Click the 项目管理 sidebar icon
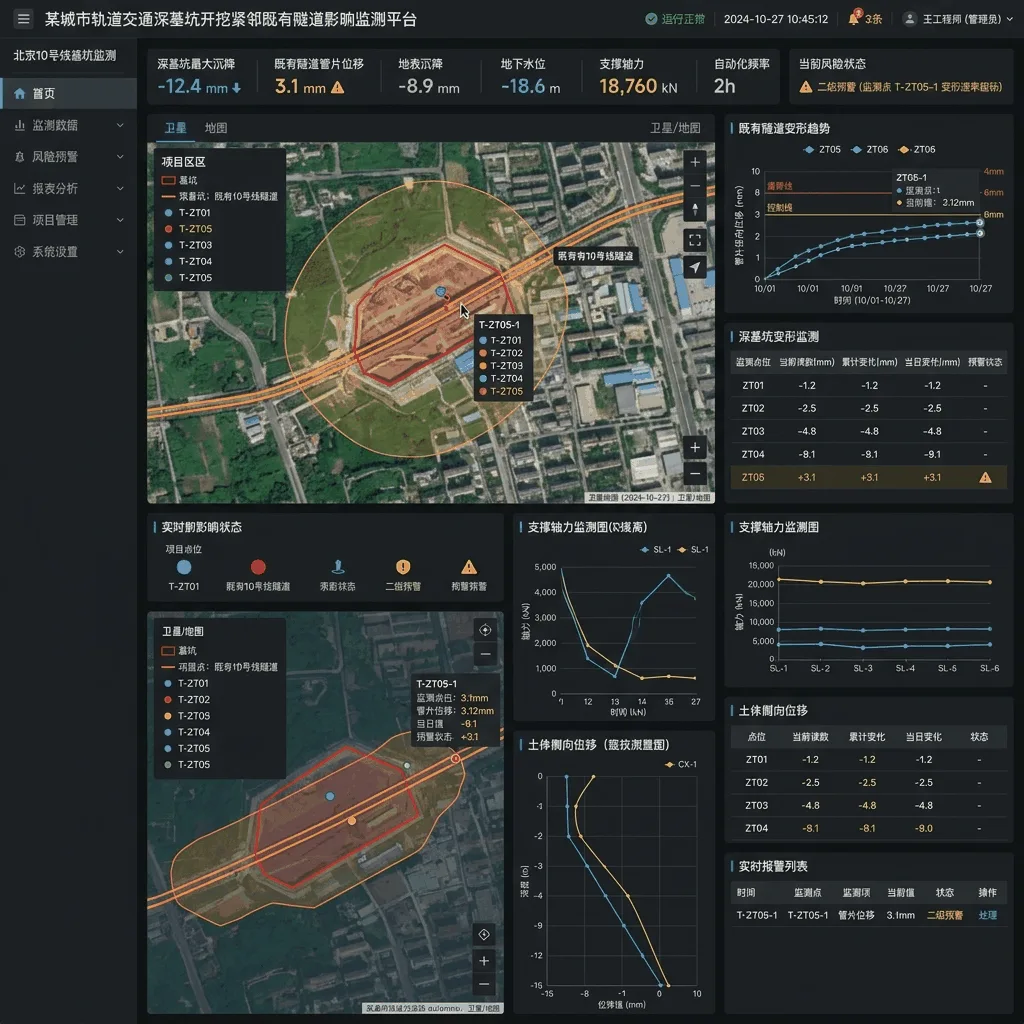 (20, 220)
